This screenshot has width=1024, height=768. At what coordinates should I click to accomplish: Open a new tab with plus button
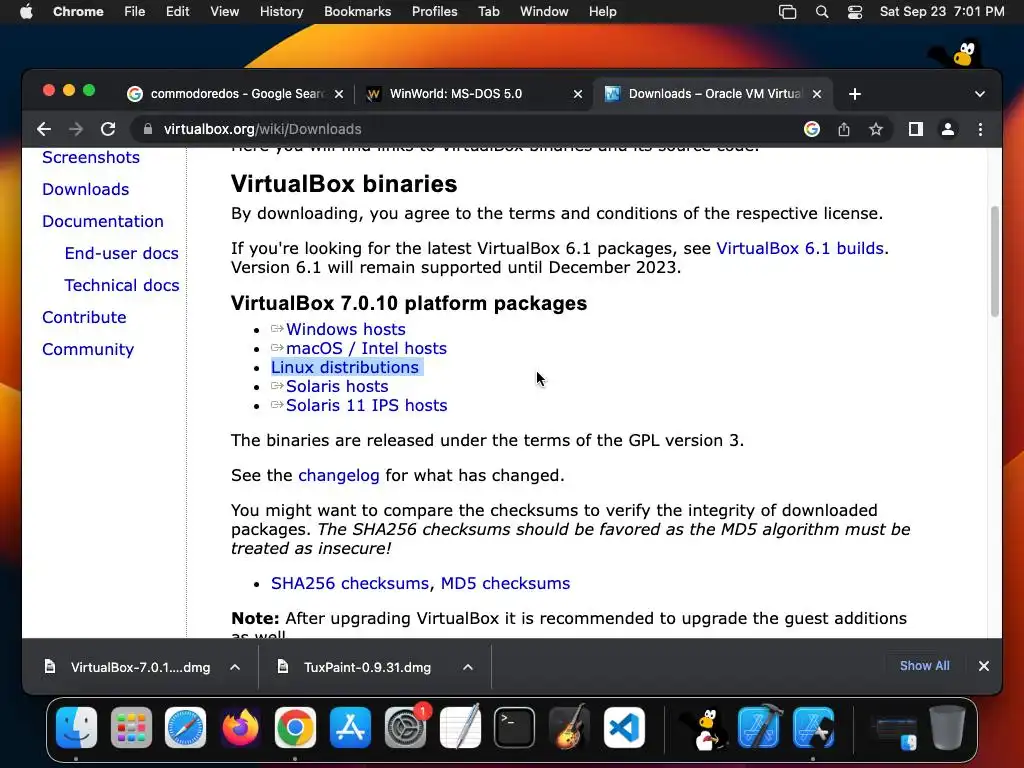pyautogui.click(x=855, y=94)
